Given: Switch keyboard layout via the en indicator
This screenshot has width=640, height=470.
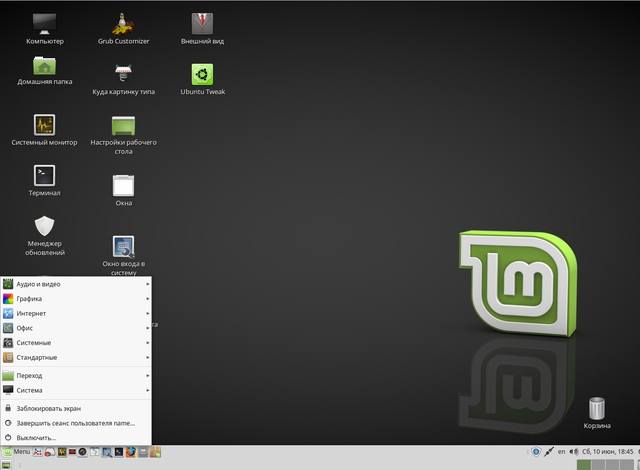Looking at the screenshot, I should (x=562, y=452).
